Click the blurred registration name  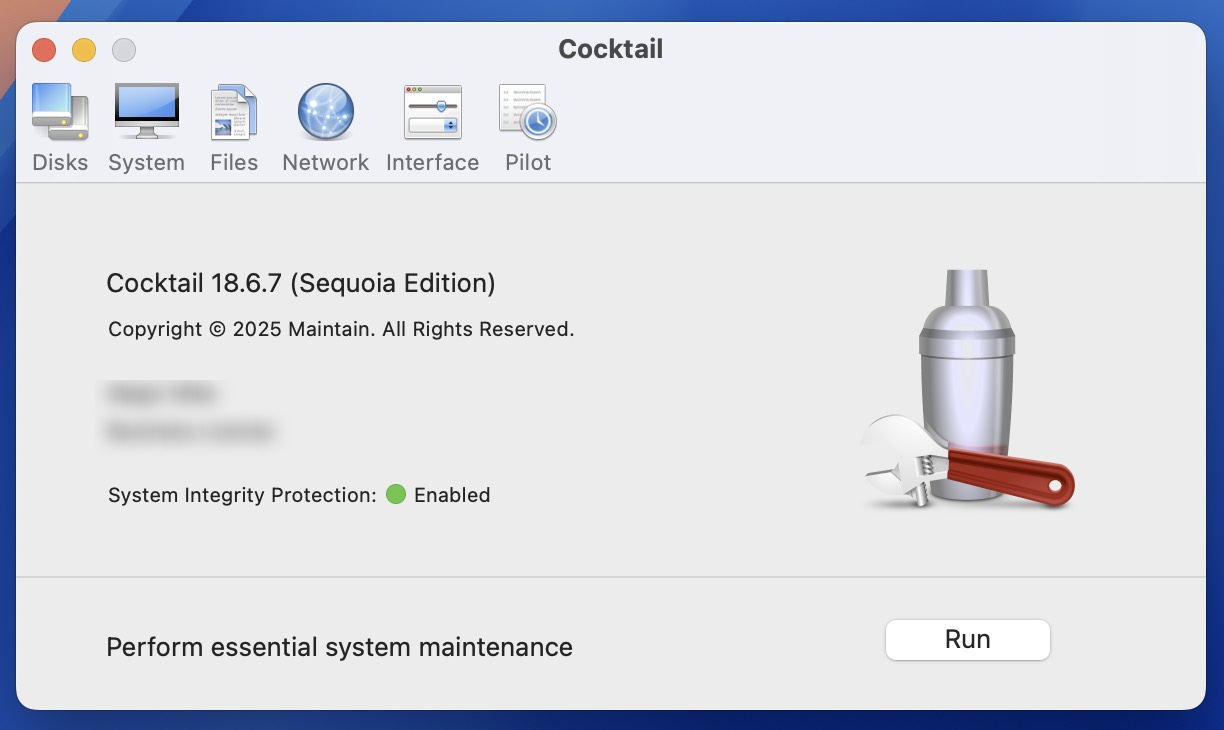[161, 393]
